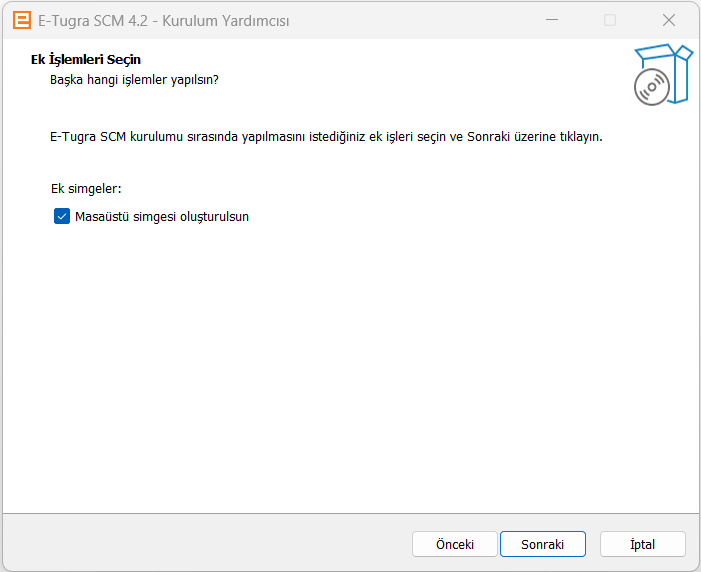Viewport: 701px width, 572px height.
Task: Click the instruction text about ek işleri
Action: (326, 136)
